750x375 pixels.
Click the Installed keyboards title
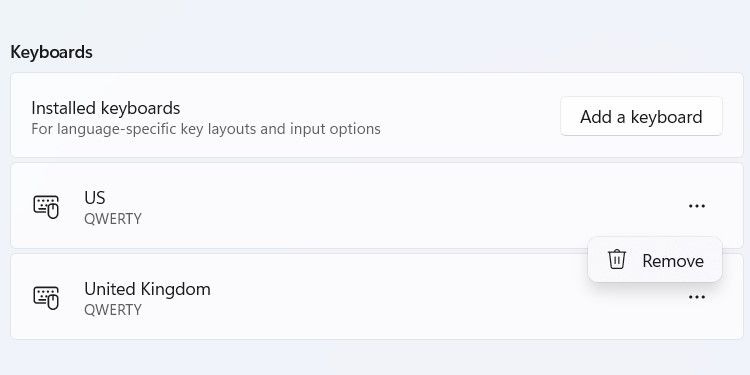106,108
